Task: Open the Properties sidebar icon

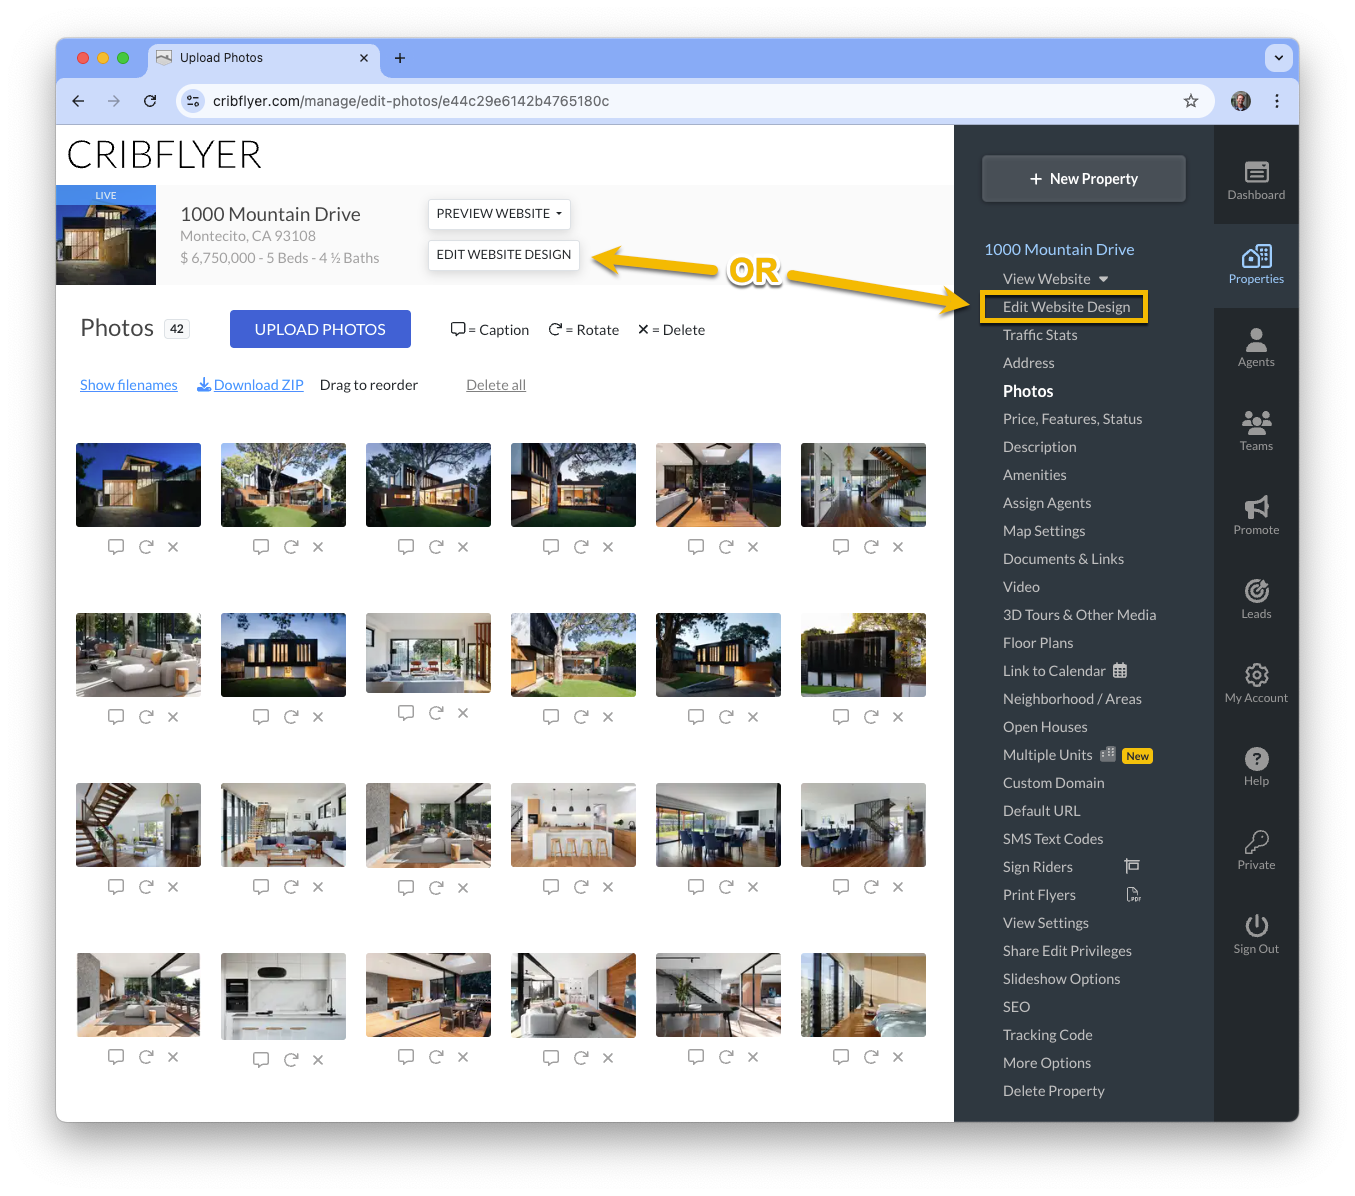Action: tap(1256, 265)
